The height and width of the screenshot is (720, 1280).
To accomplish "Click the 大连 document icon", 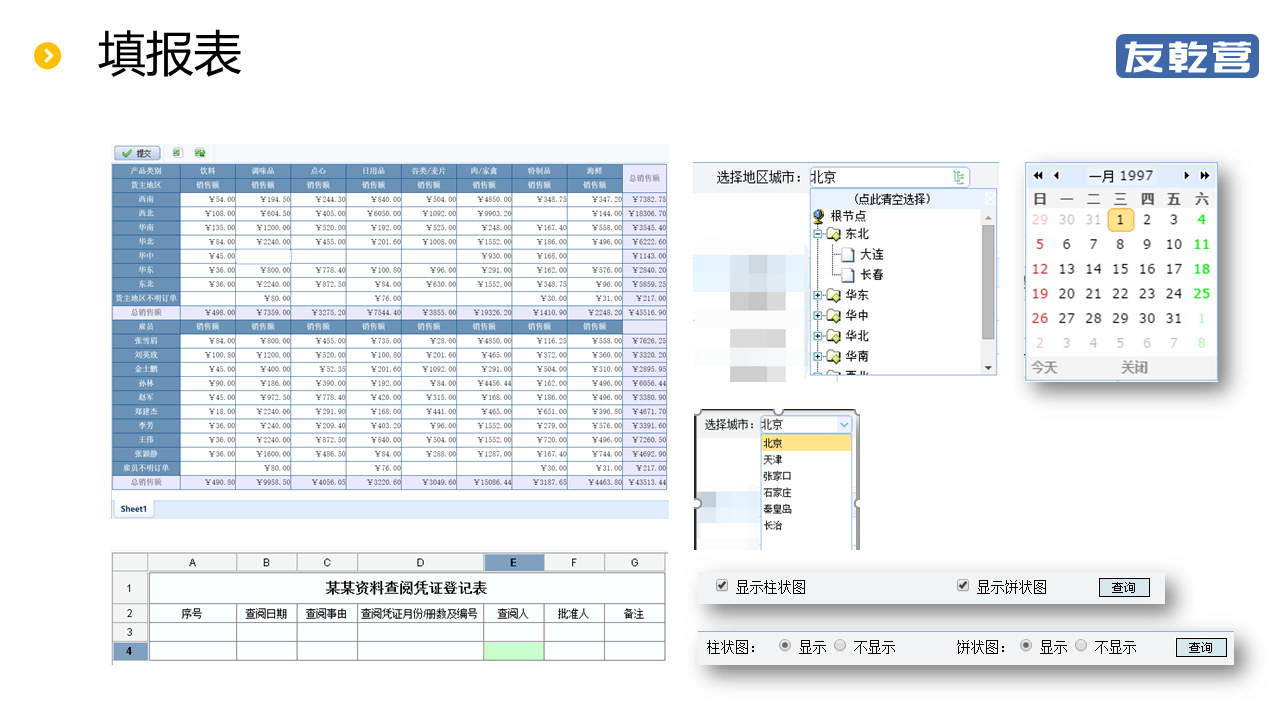I will (x=847, y=254).
